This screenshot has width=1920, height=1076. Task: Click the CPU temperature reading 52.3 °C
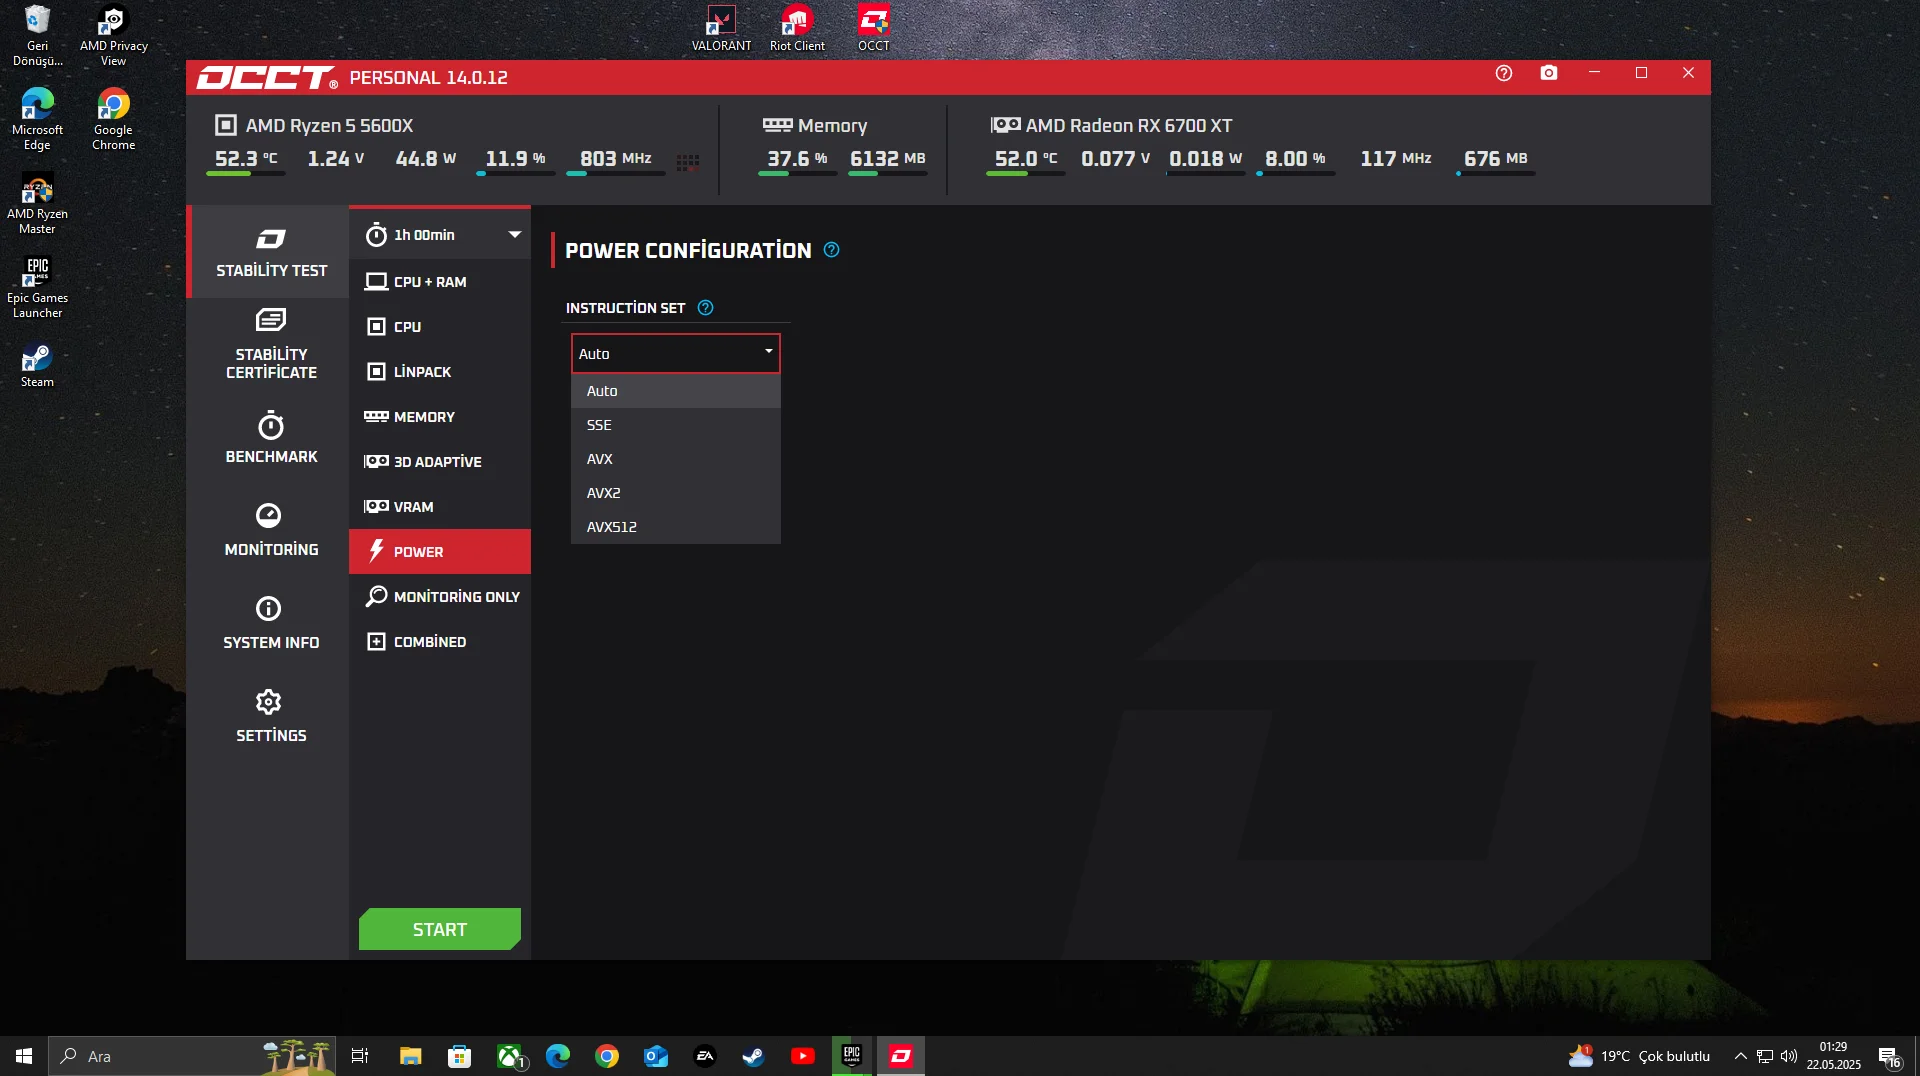click(x=246, y=158)
